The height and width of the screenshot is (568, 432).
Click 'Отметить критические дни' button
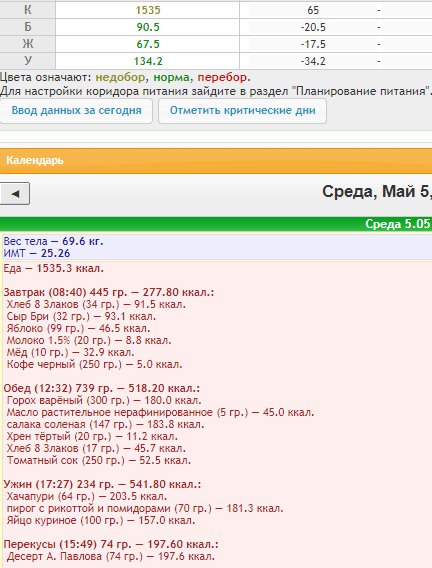coord(242,110)
